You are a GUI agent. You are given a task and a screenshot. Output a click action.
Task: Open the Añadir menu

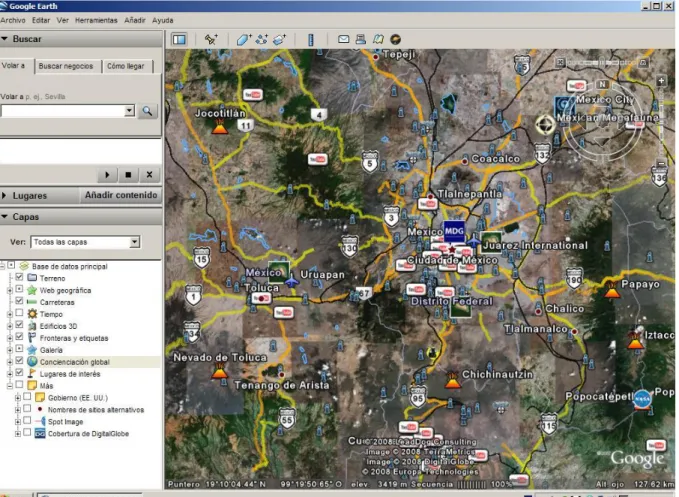point(135,20)
